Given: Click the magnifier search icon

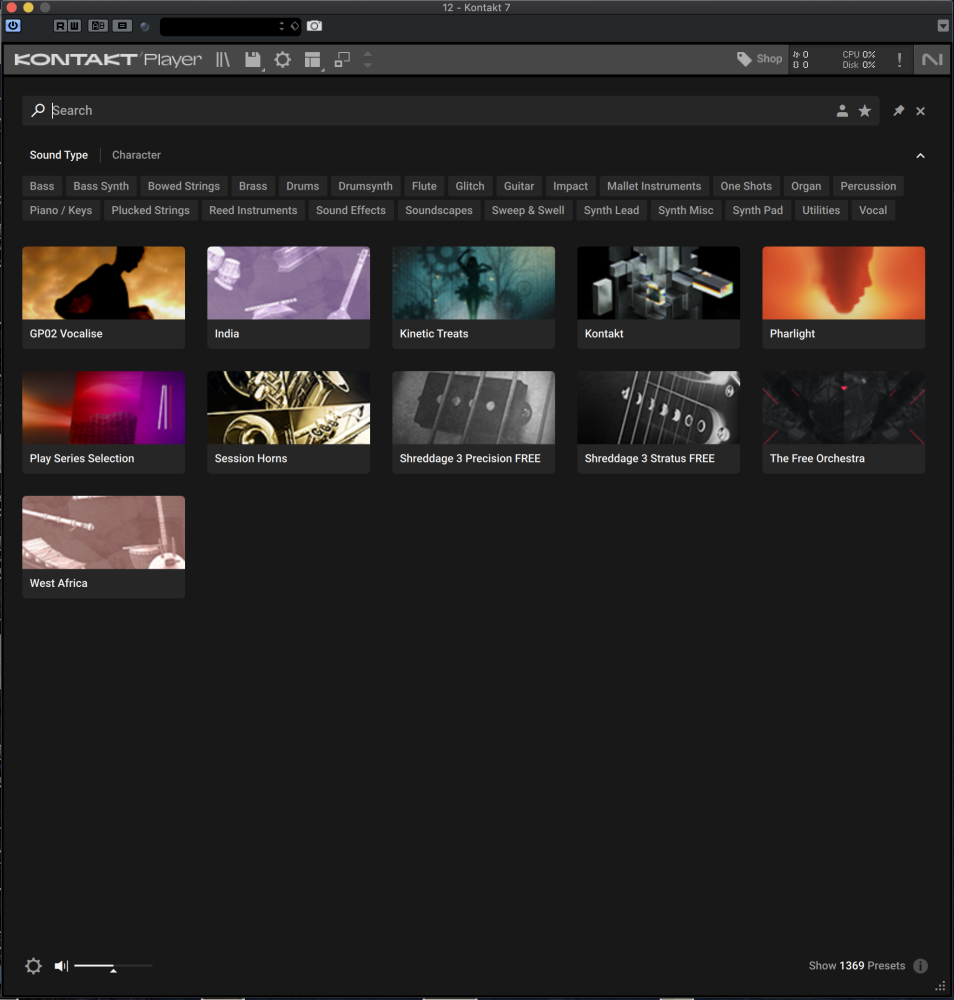Looking at the screenshot, I should [x=38, y=110].
